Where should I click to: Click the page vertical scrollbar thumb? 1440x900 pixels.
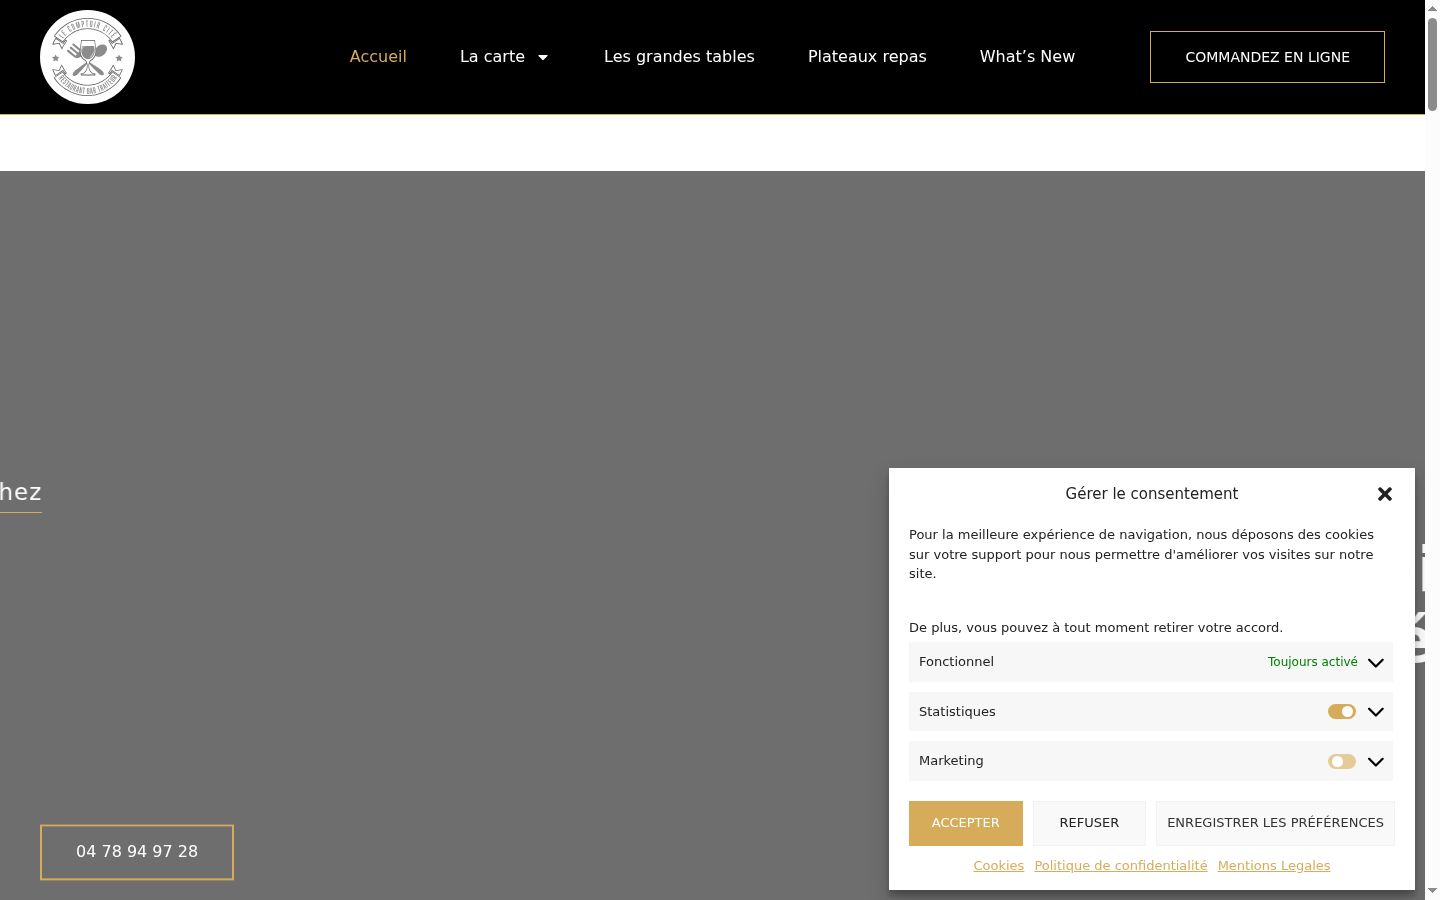coord(1432,62)
